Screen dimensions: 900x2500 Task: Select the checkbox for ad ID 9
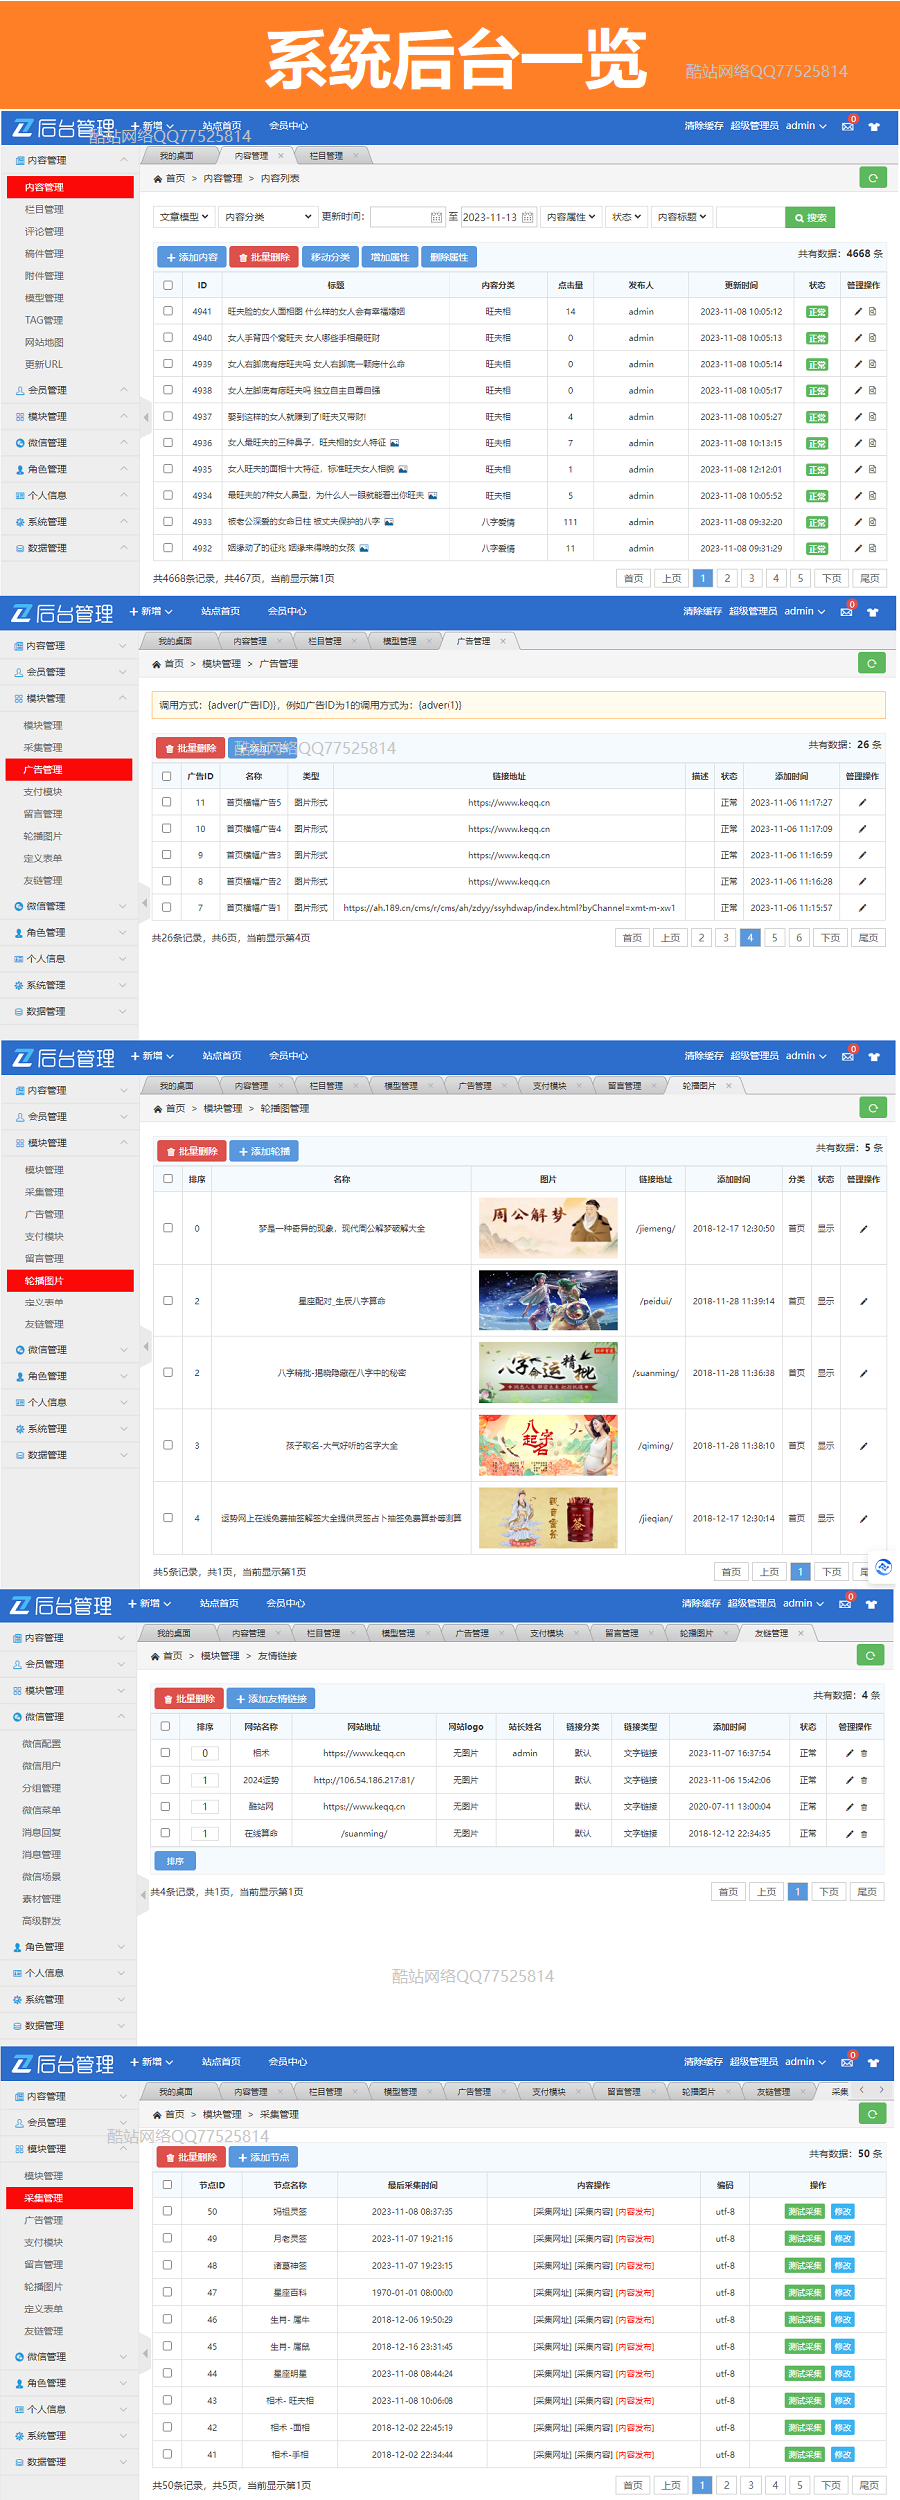[167, 855]
